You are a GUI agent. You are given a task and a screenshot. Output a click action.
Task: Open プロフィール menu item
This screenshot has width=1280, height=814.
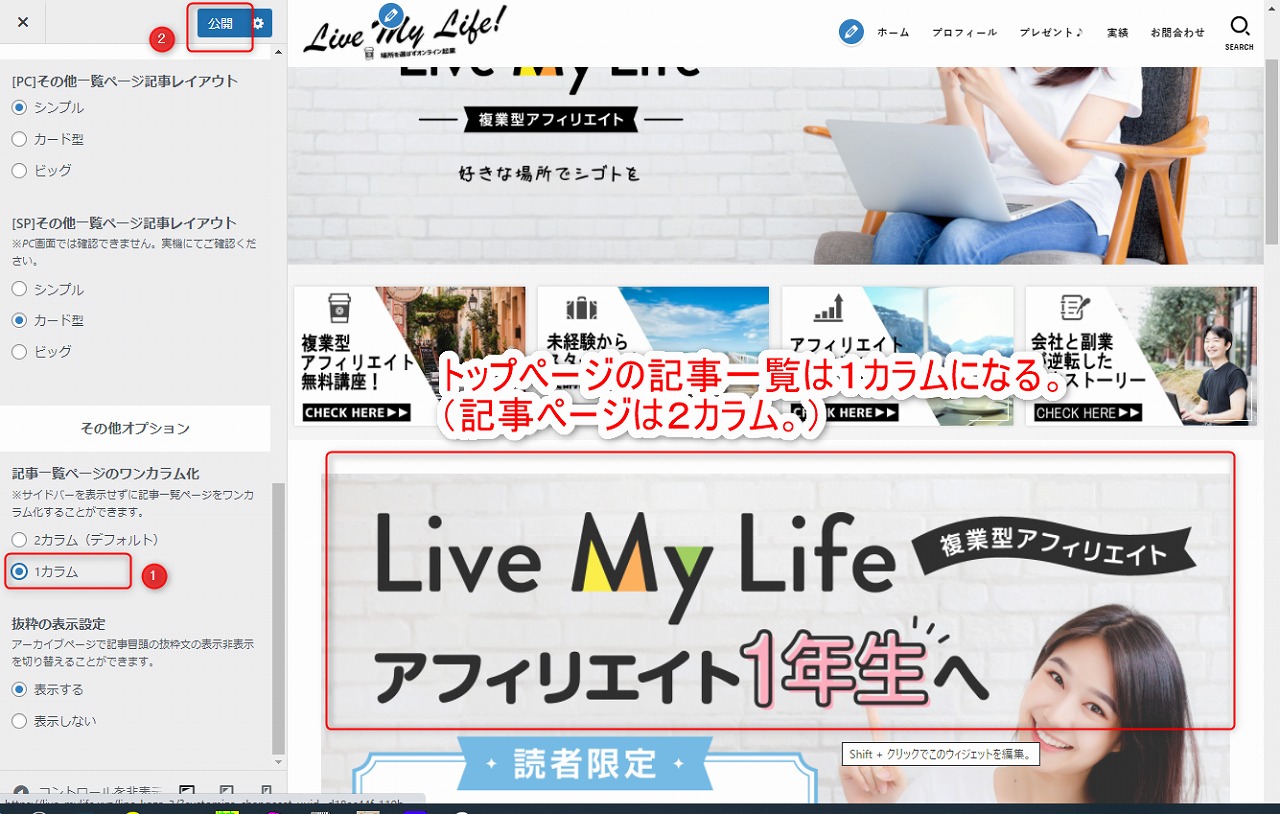964,33
